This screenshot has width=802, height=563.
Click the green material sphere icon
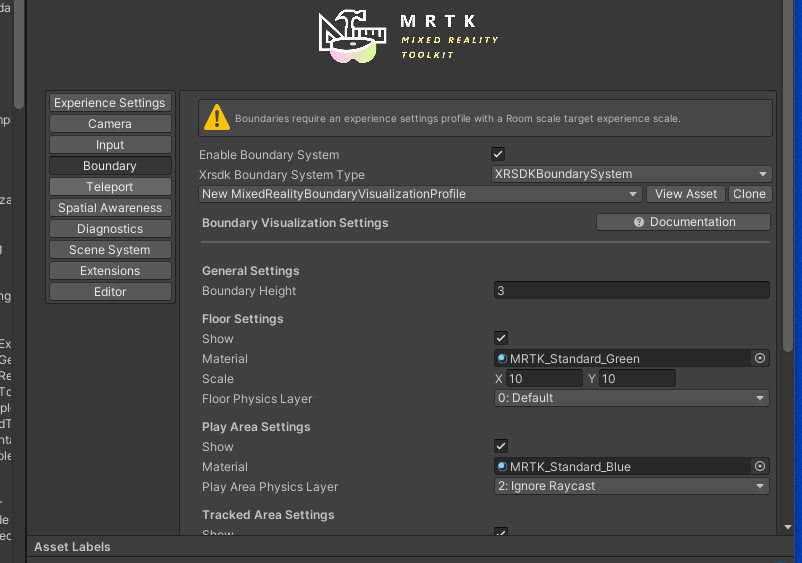click(502, 358)
